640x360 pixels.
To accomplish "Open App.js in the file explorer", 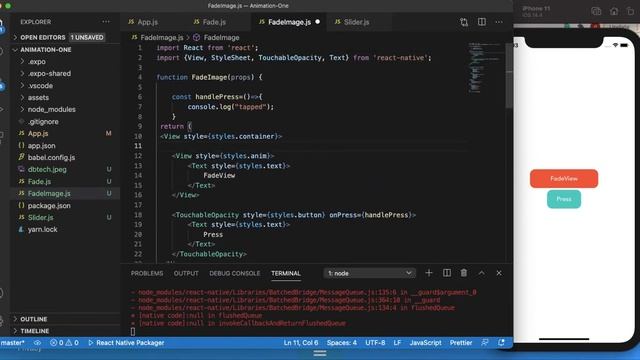I will click(38, 133).
